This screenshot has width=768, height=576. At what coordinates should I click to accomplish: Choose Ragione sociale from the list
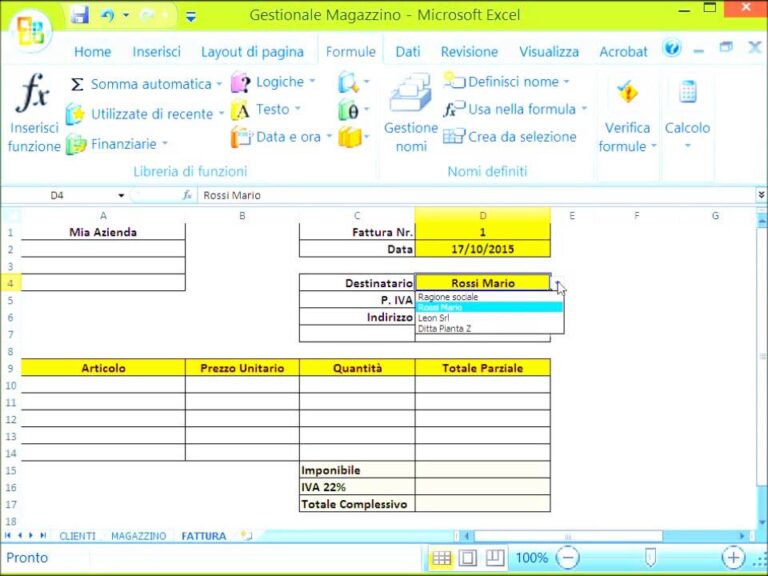489,297
